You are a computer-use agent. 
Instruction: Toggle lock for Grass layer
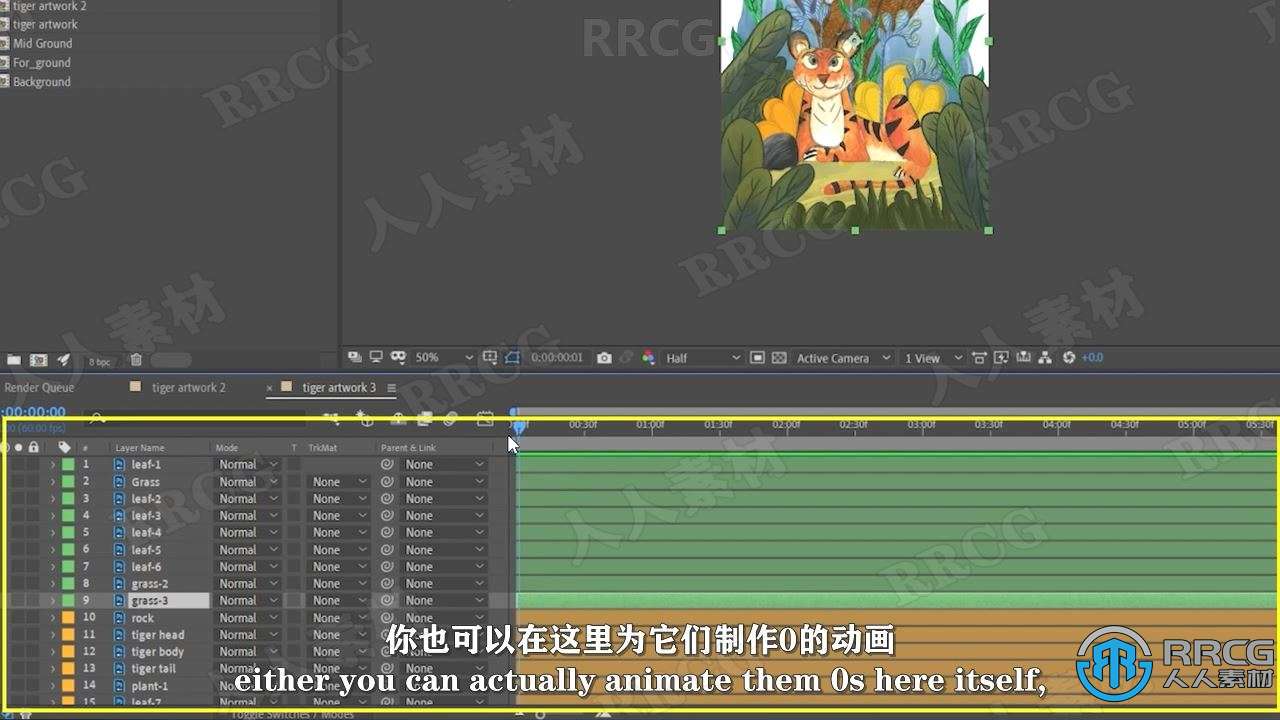click(34, 481)
